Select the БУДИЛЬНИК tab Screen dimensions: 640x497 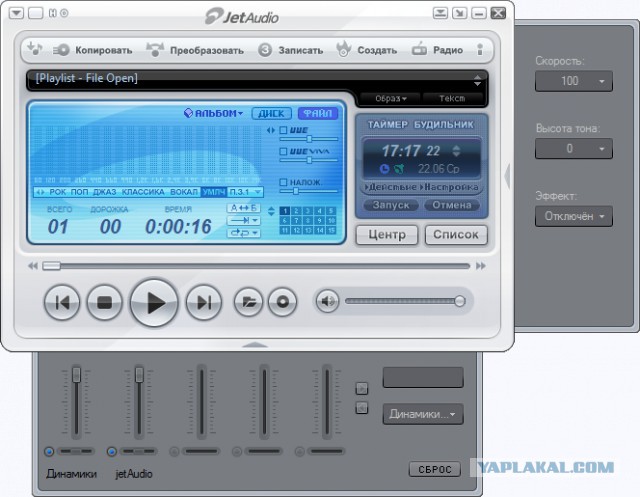tap(444, 124)
